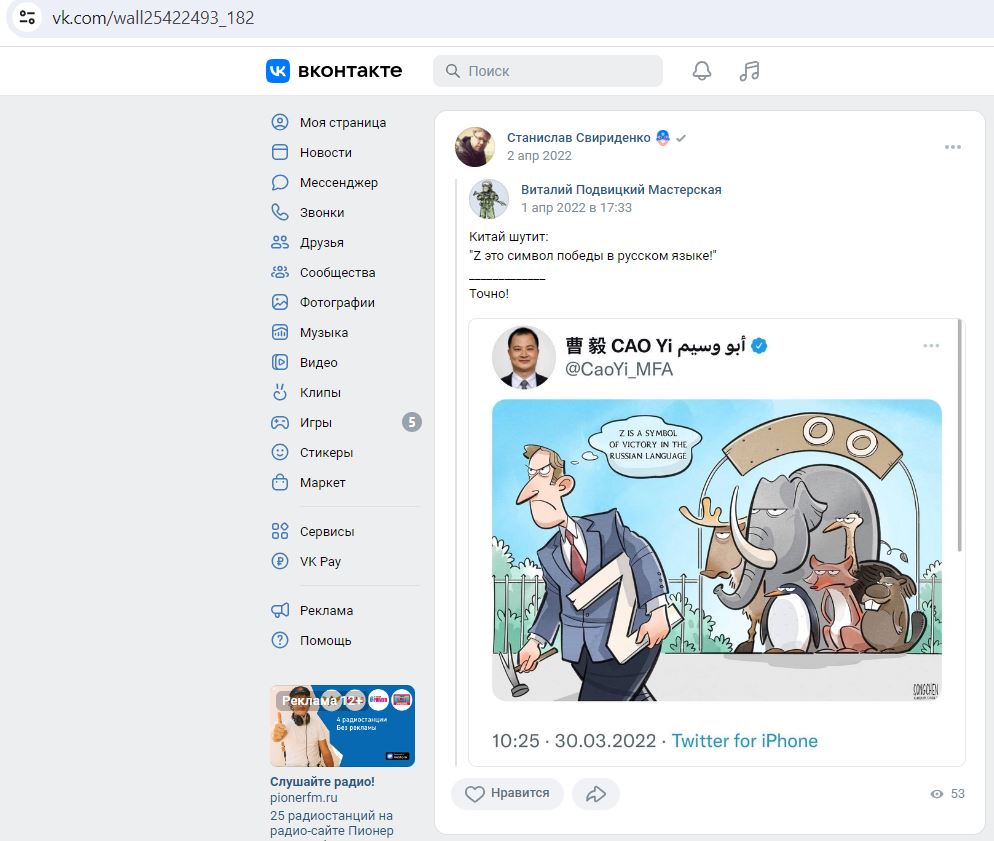Click the post date 2 апр 2022

539,156
